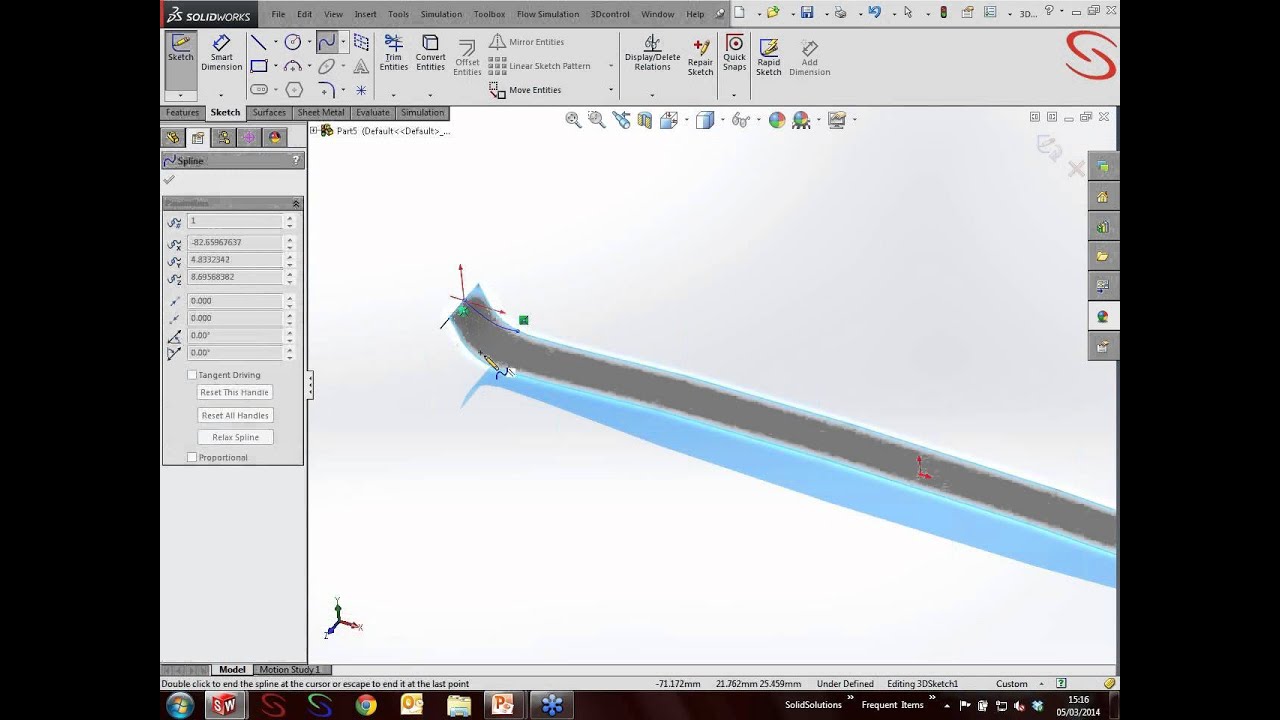Viewport: 1280px width, 720px height.
Task: Select the Smart Dimension tool
Action: (221, 52)
